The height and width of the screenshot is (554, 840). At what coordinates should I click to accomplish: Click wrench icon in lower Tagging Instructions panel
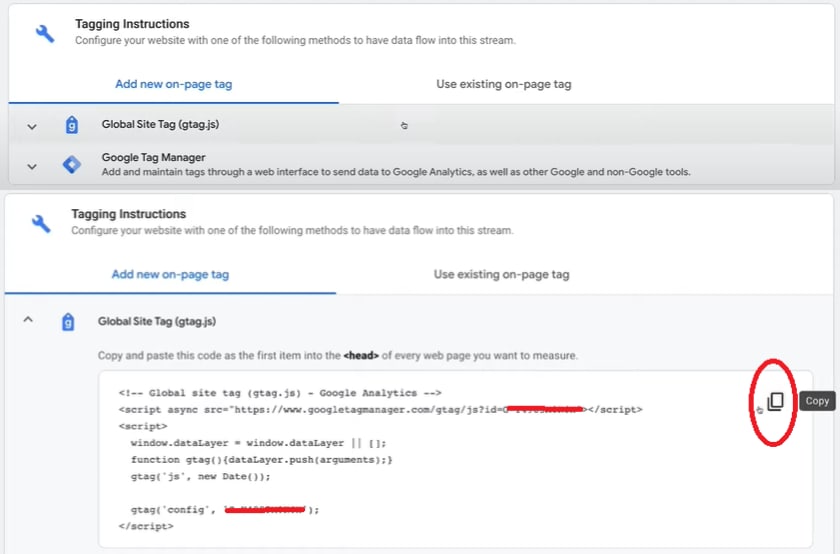click(x=41, y=223)
